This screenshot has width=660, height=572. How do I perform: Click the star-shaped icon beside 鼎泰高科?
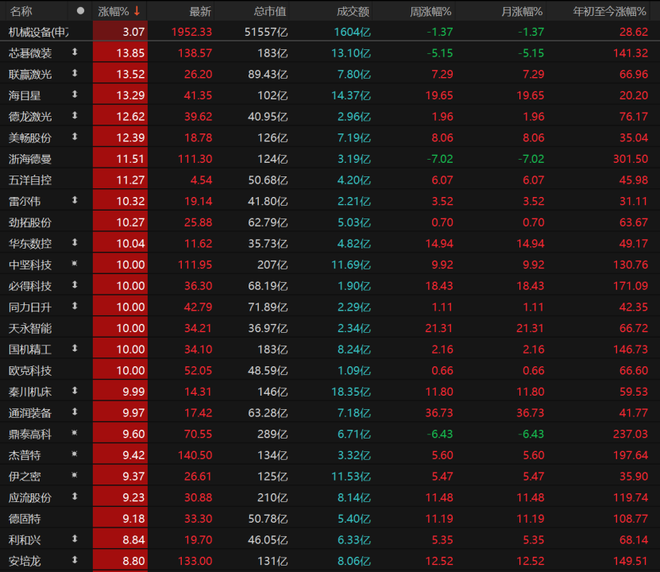tap(75, 433)
